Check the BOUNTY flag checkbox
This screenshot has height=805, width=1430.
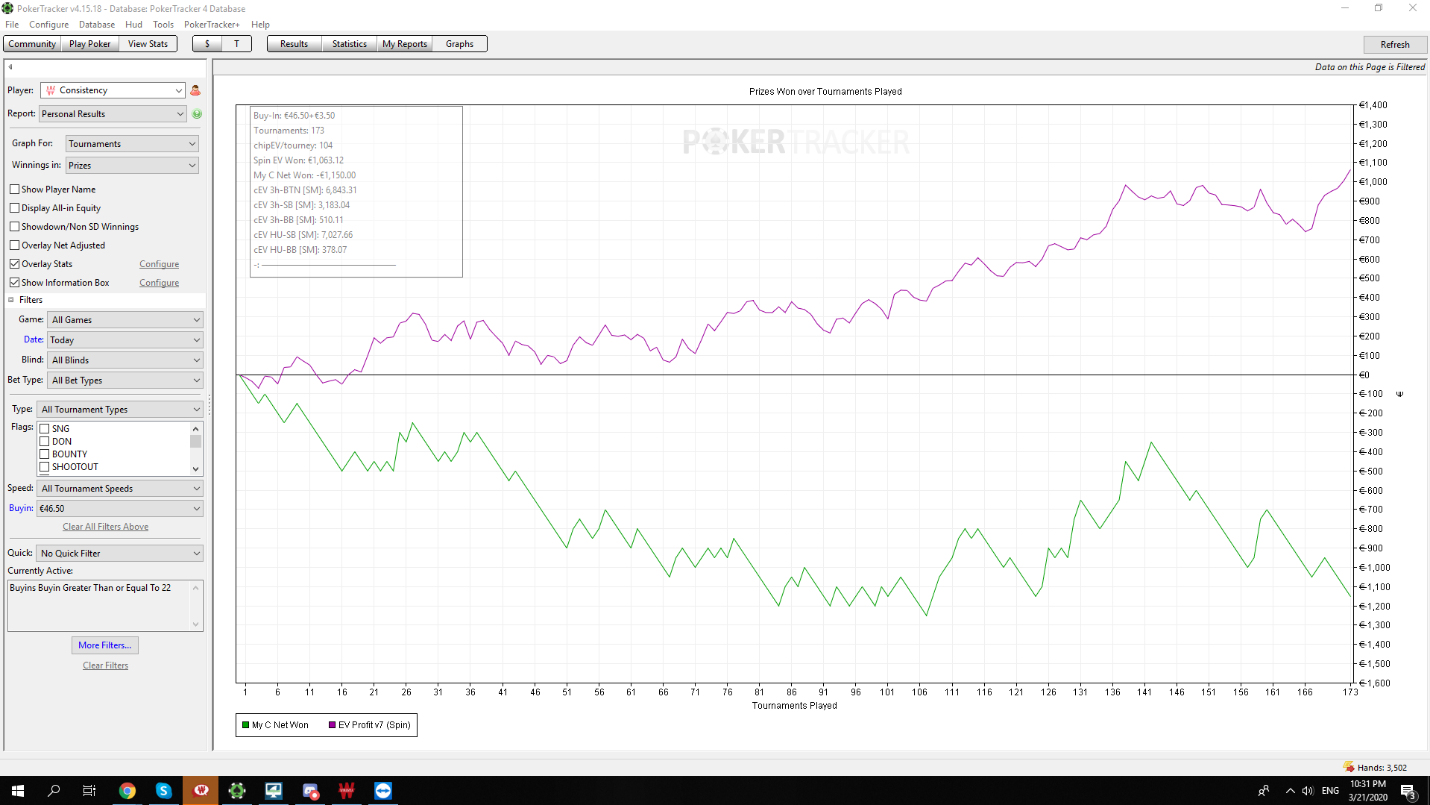44,454
